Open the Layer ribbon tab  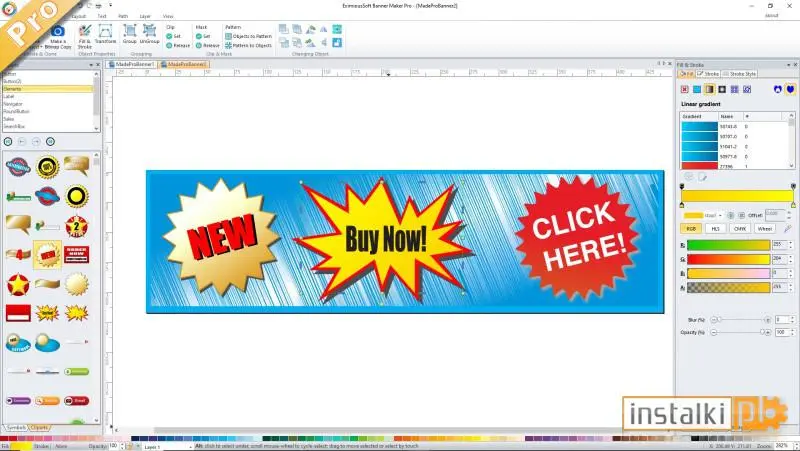[x=145, y=16]
